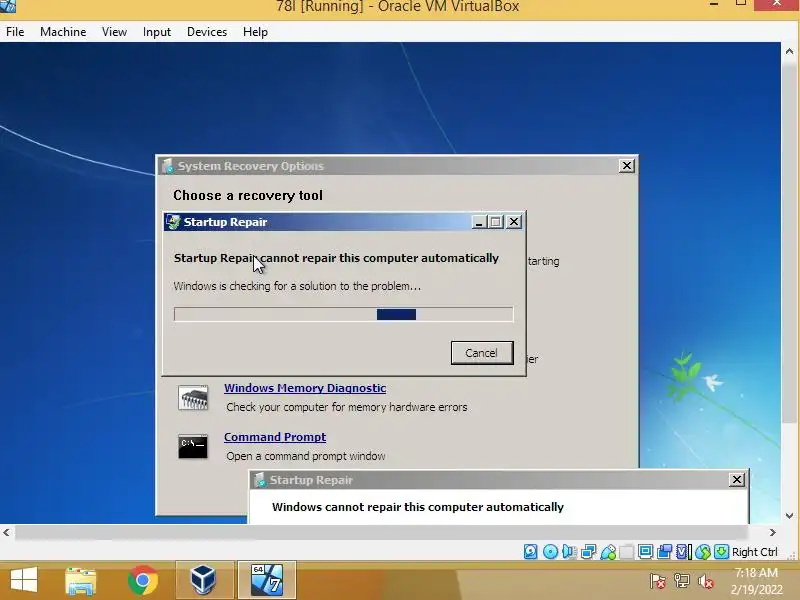Open the View menu
This screenshot has width=800, height=600.
pos(114,32)
